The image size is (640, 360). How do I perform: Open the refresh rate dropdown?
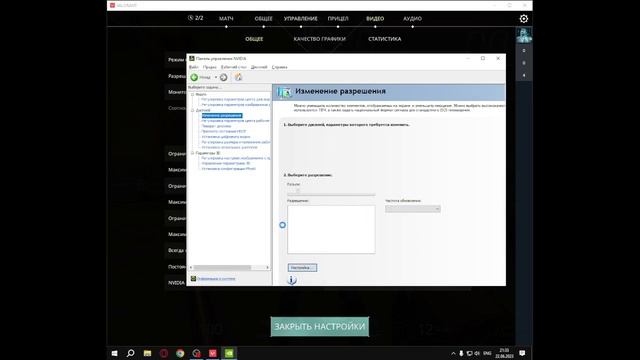(413, 209)
